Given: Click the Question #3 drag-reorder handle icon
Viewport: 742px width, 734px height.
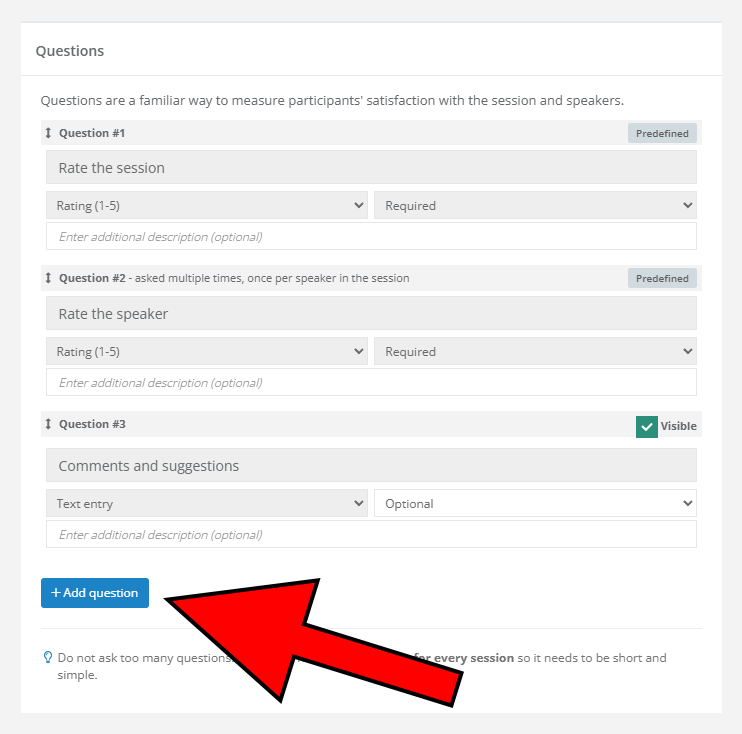Looking at the screenshot, I should pyautogui.click(x=48, y=424).
